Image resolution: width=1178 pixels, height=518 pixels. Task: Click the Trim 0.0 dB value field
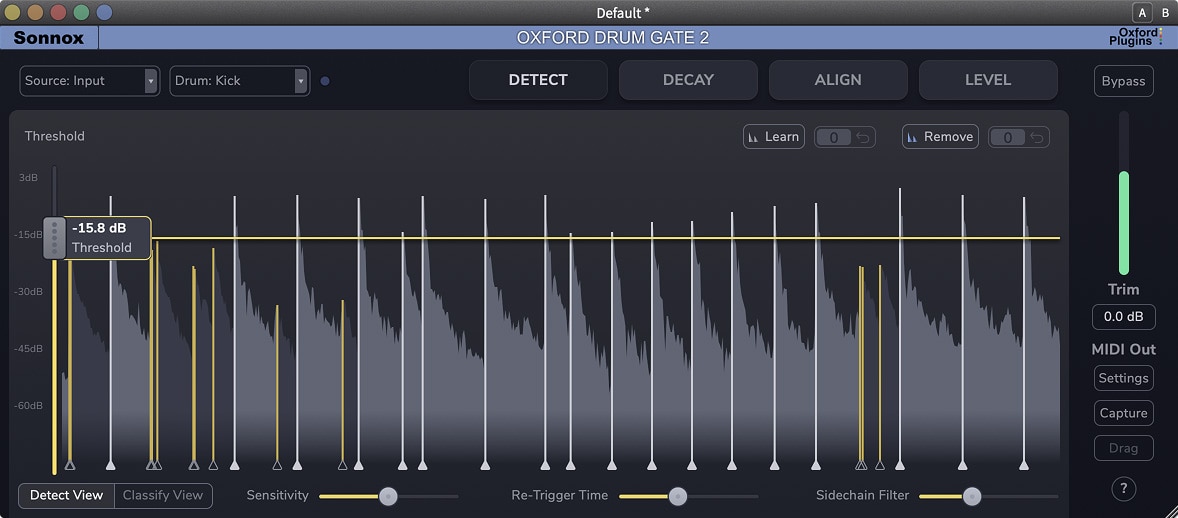point(1123,317)
